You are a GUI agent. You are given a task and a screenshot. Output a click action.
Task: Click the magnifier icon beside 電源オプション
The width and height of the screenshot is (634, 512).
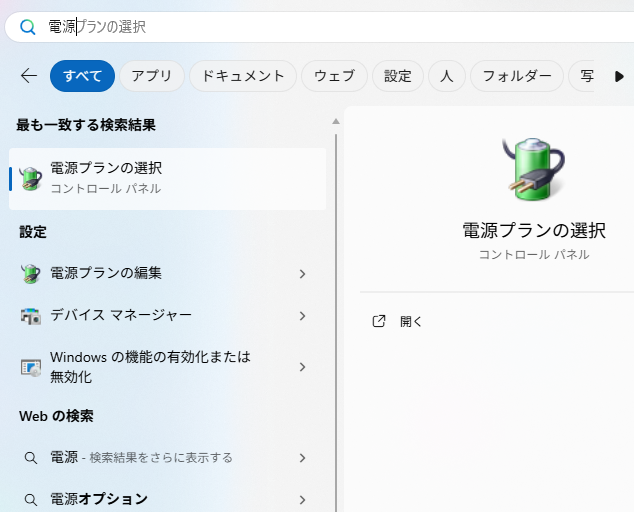31,499
